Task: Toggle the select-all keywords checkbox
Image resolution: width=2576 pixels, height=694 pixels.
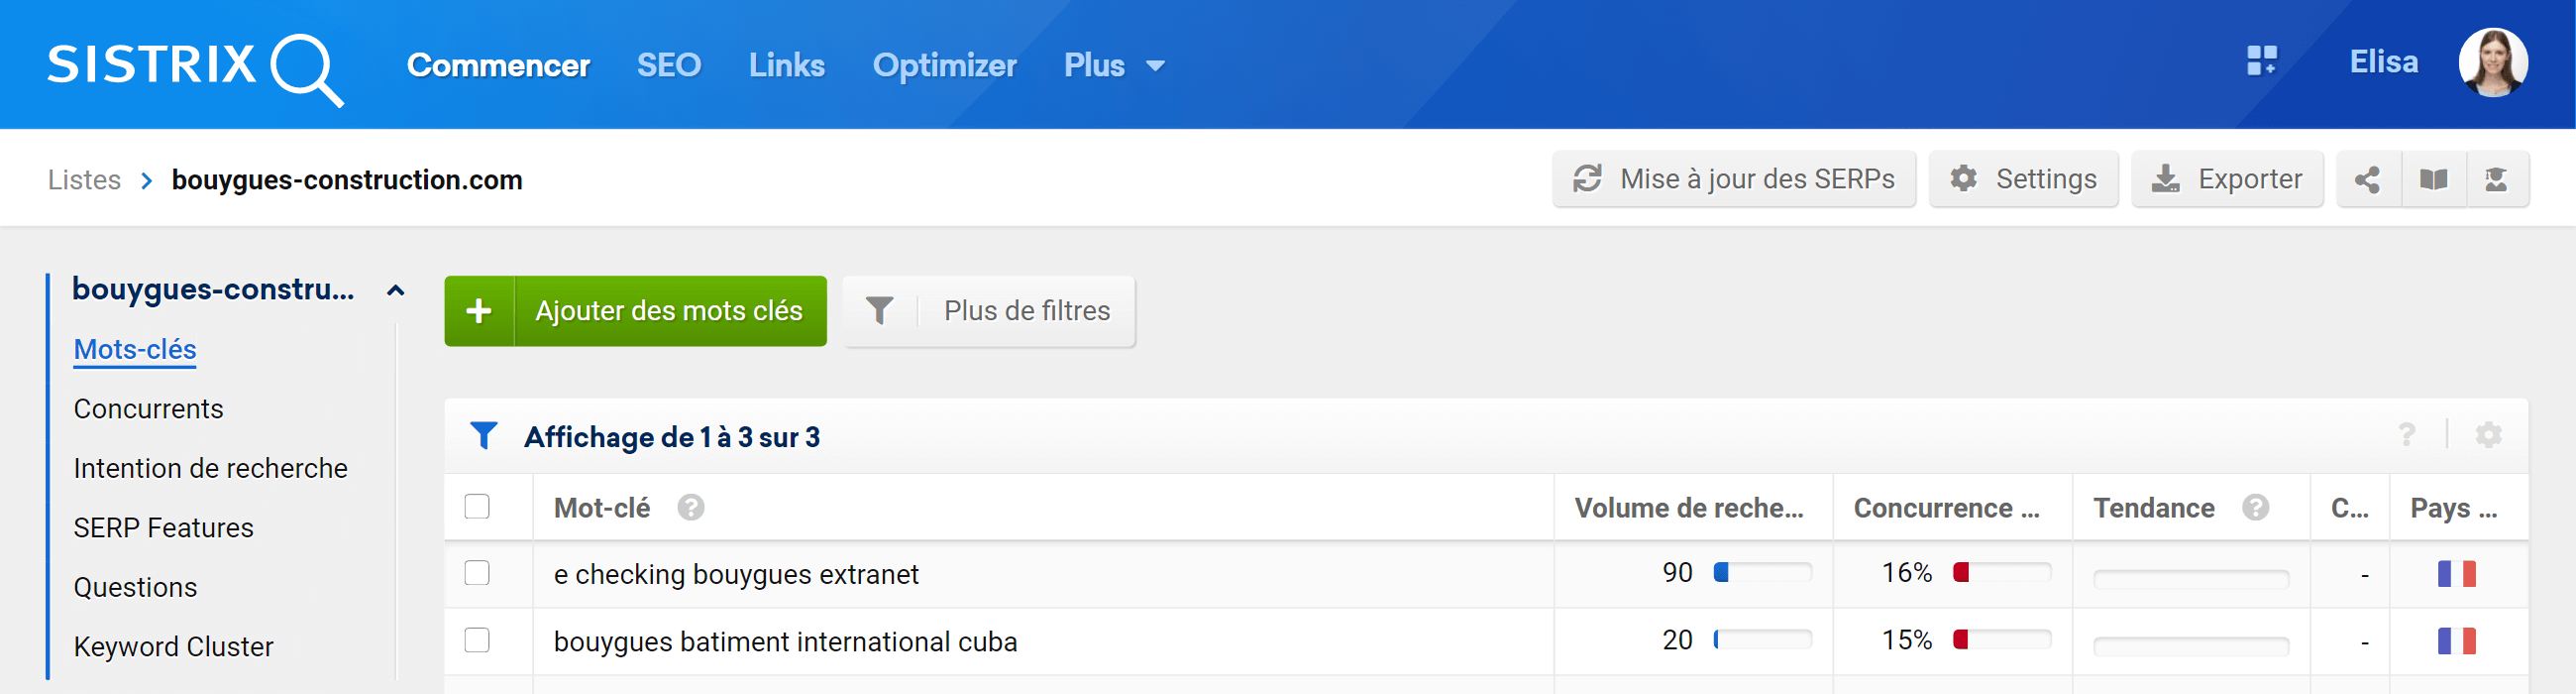Action: click(477, 507)
